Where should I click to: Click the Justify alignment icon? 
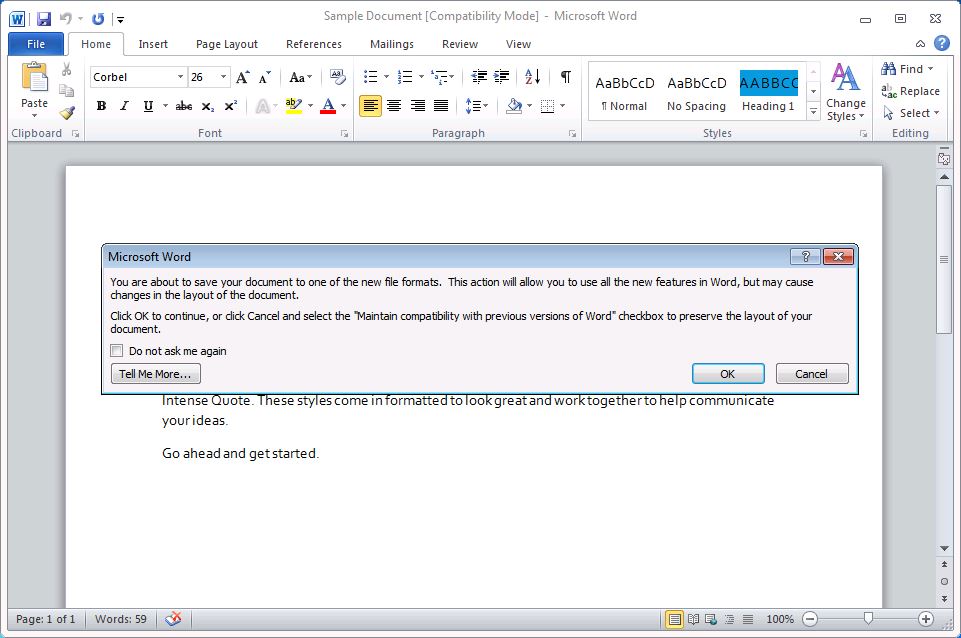pyautogui.click(x=441, y=106)
